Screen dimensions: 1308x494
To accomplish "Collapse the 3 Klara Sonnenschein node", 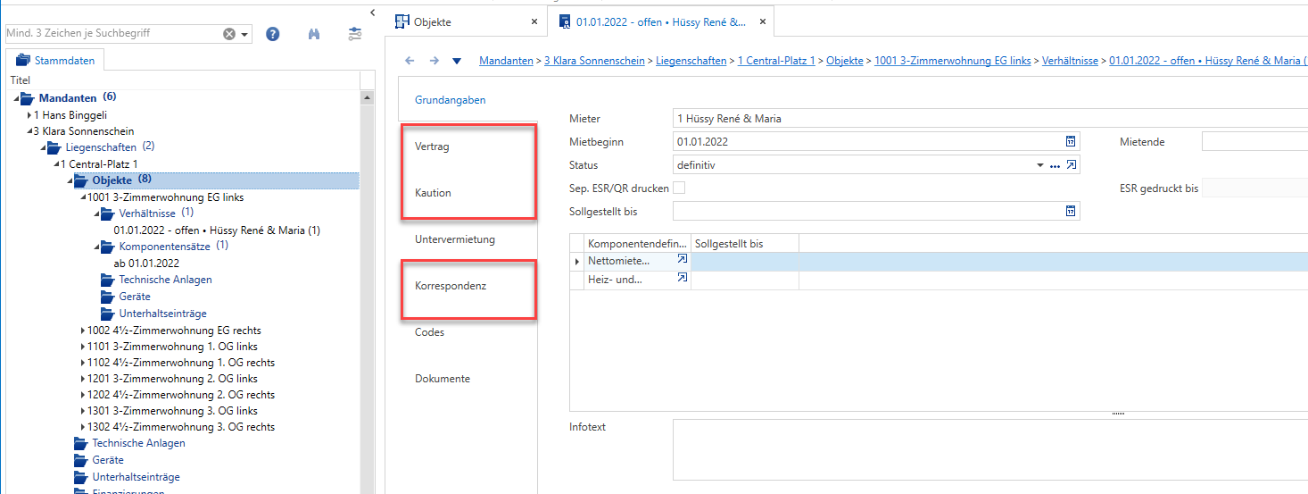I will pos(30,131).
